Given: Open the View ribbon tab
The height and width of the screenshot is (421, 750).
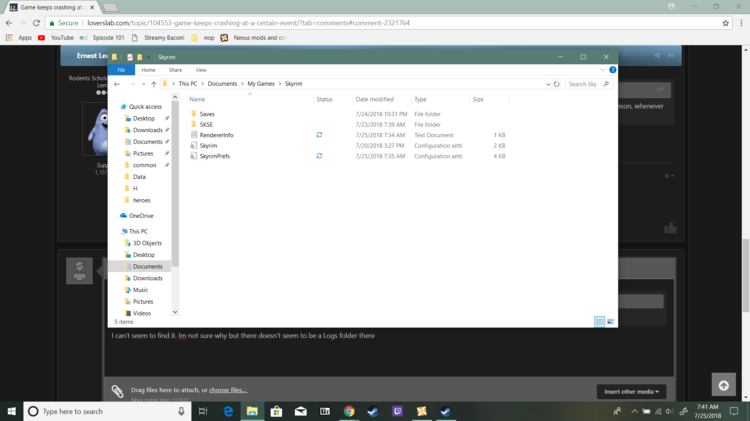Looking at the screenshot, I should pos(201,70).
